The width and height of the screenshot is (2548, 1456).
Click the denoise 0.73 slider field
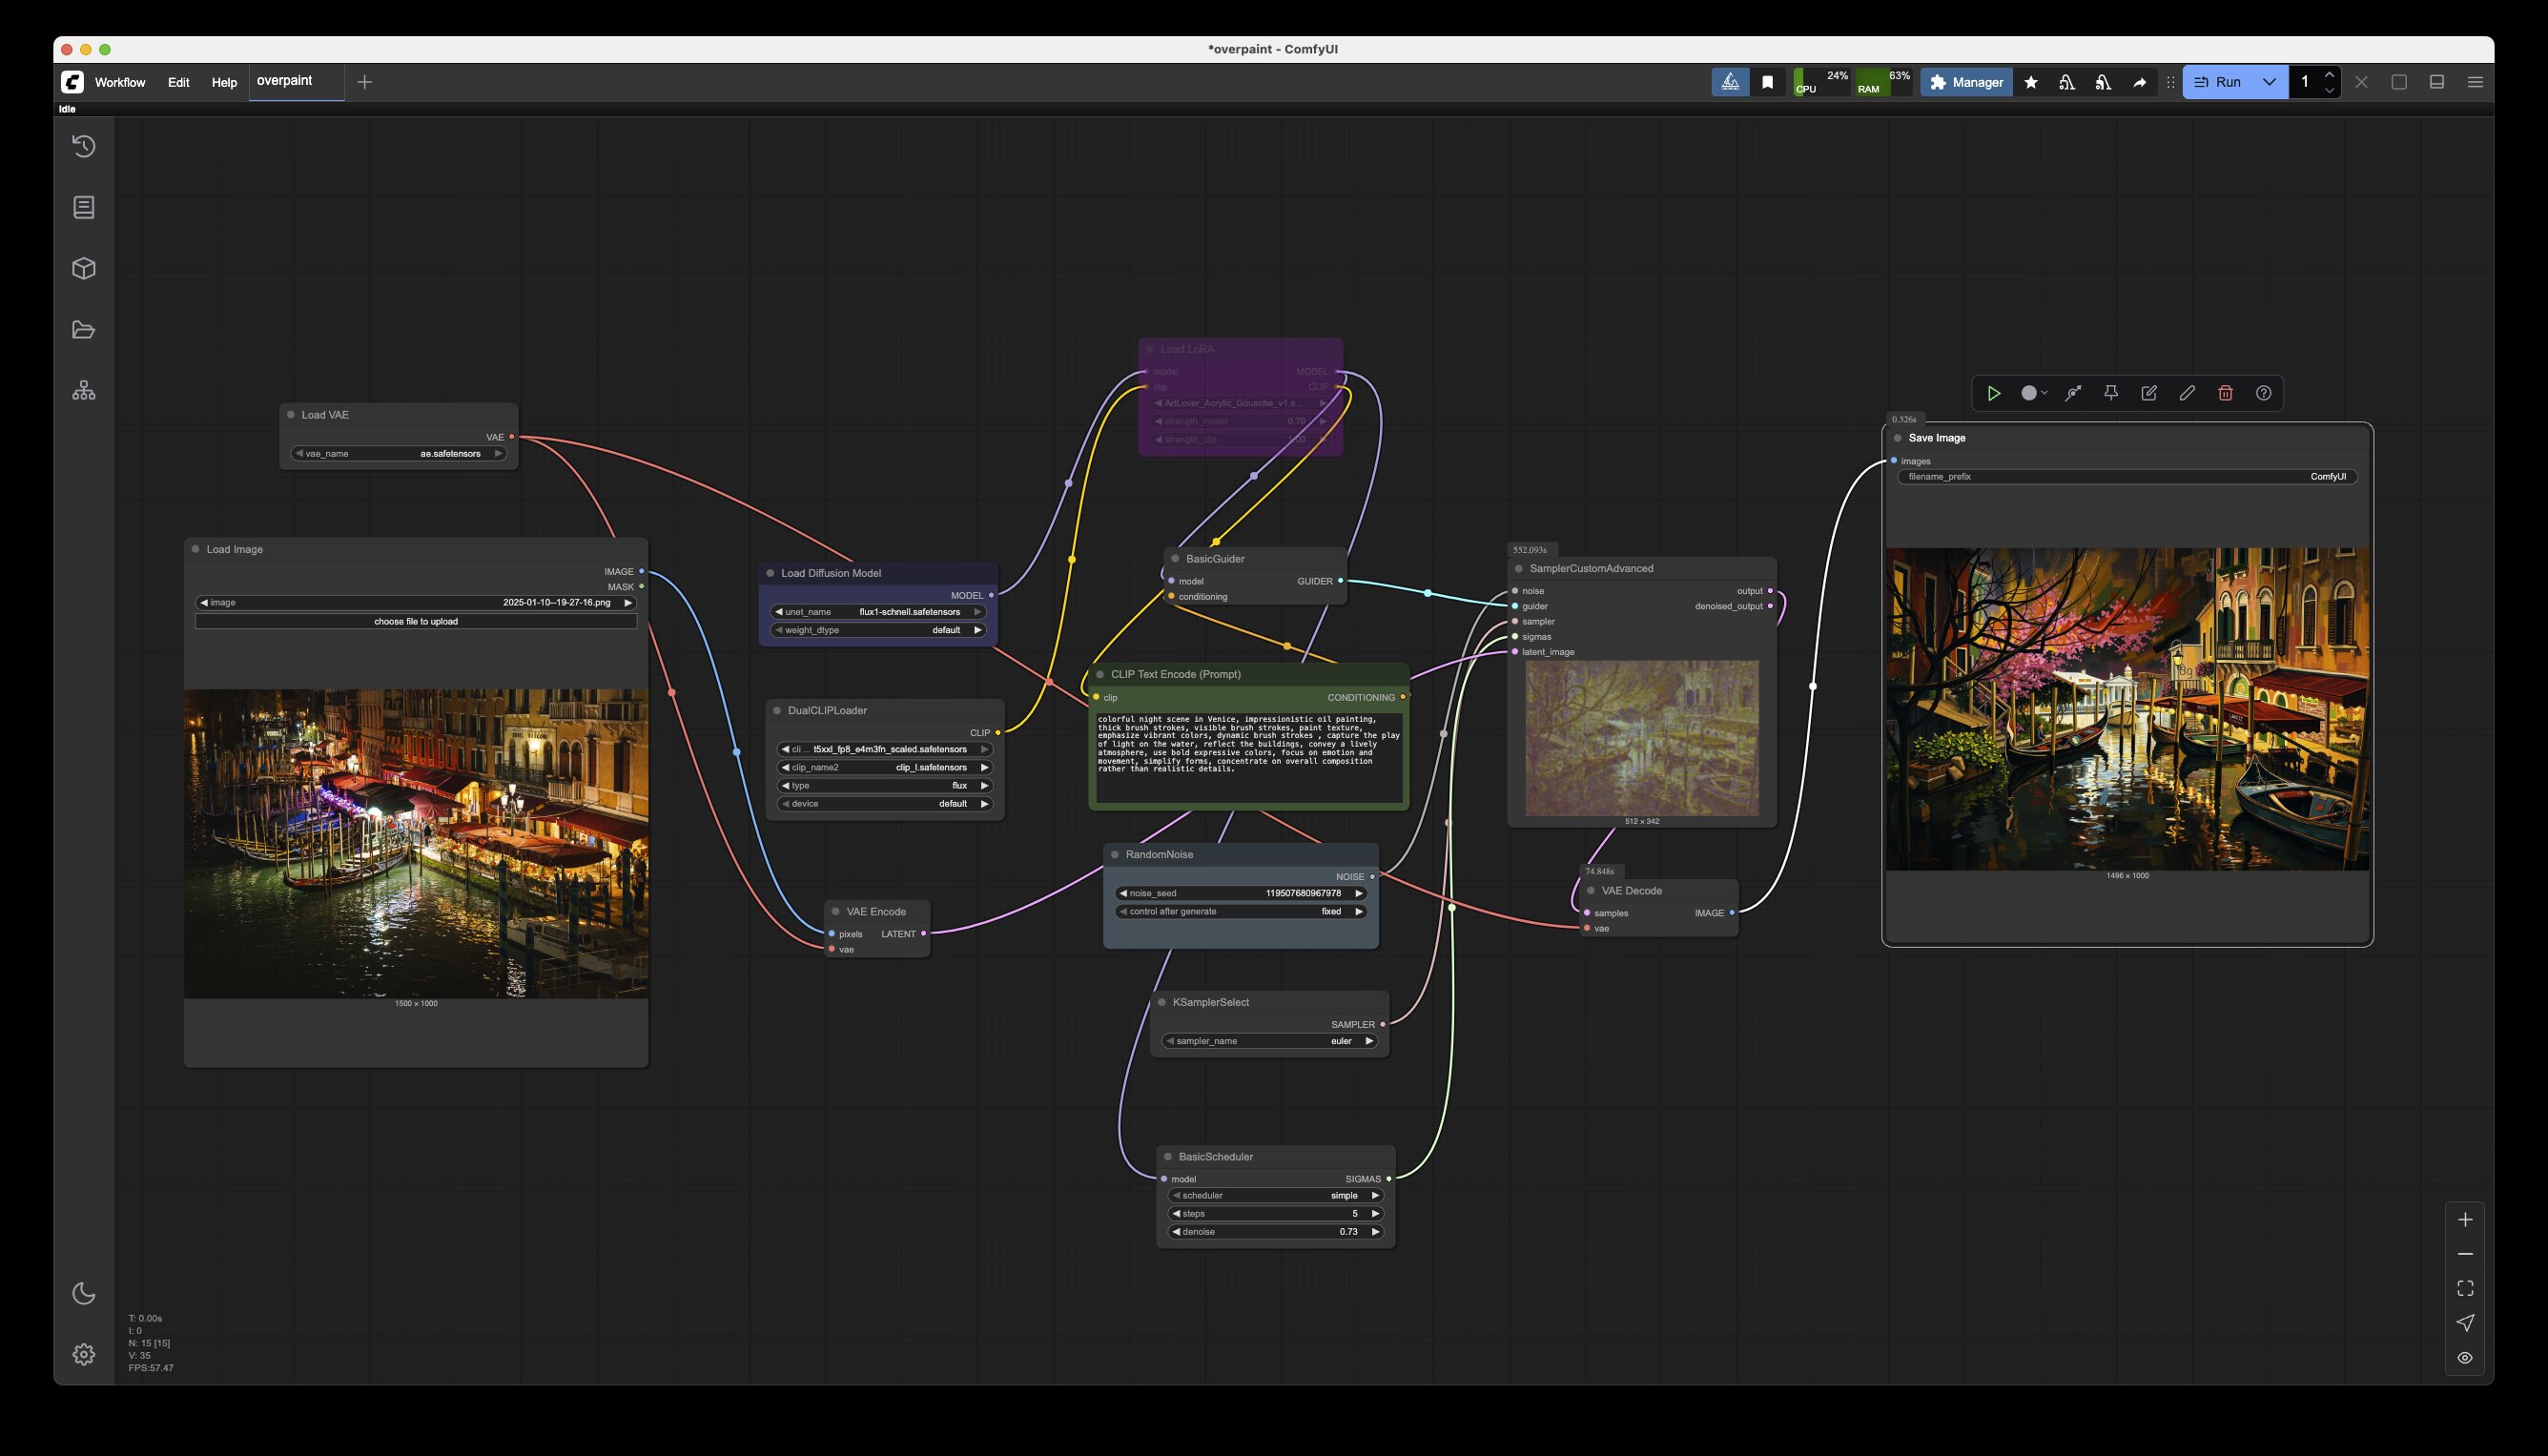(x=1276, y=1232)
